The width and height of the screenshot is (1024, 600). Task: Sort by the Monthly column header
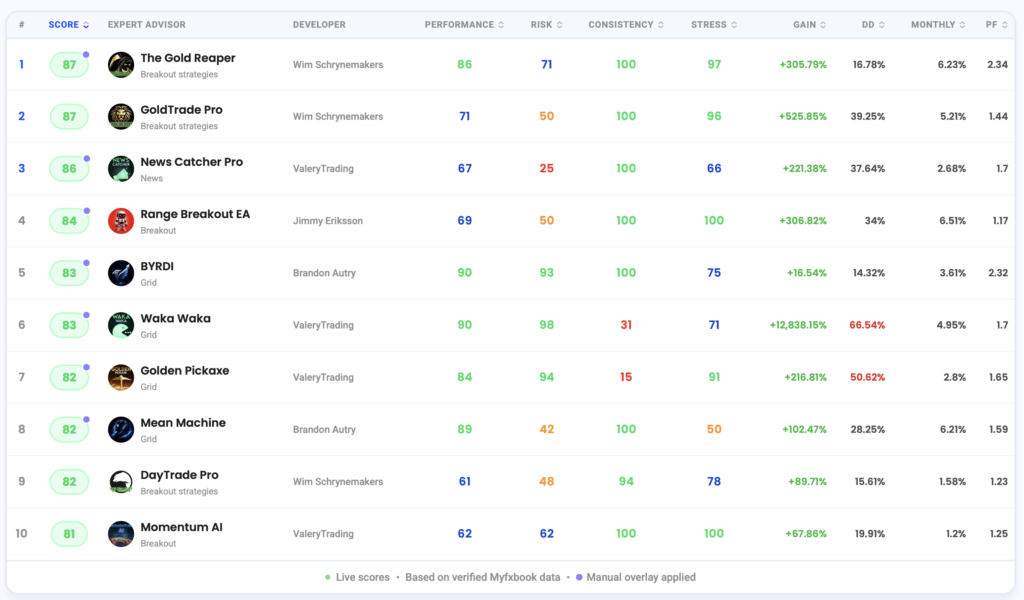point(938,25)
